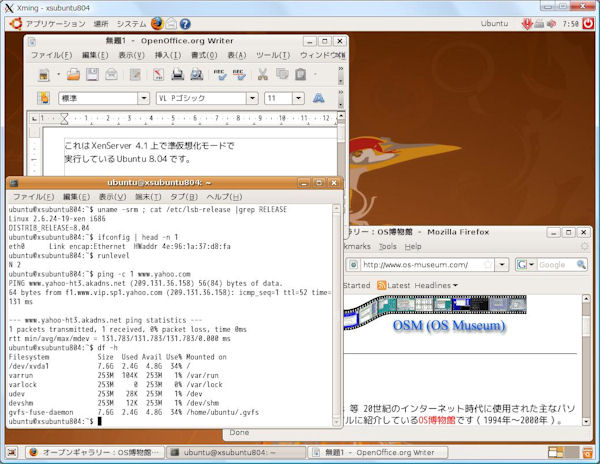Open the ツール(T) menu in Writer

(x=273, y=55)
